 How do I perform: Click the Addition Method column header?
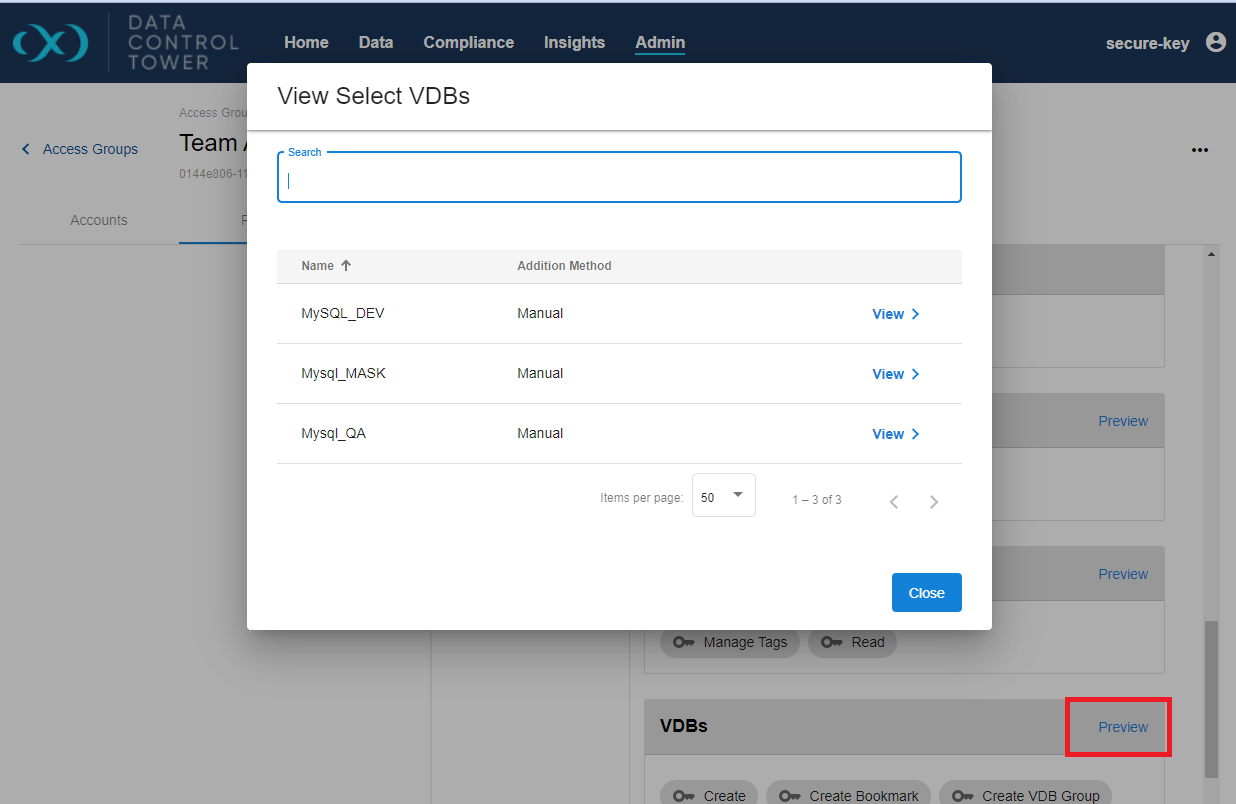564,266
